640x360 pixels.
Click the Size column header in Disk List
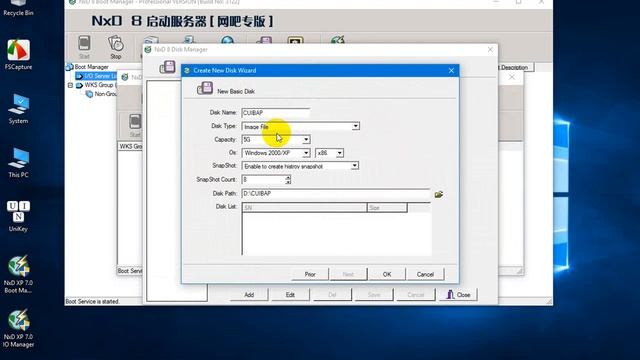(387, 208)
